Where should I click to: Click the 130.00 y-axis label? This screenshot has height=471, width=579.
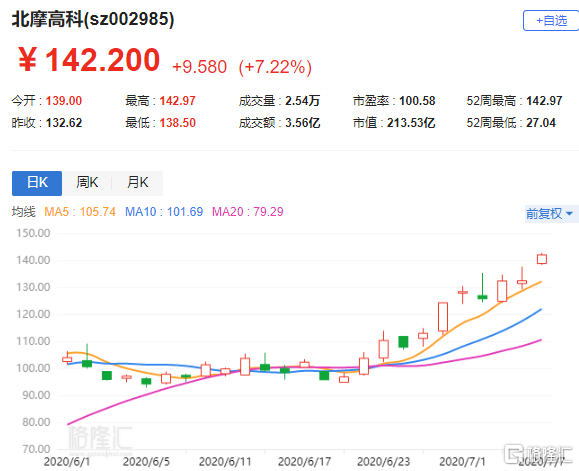(33, 287)
